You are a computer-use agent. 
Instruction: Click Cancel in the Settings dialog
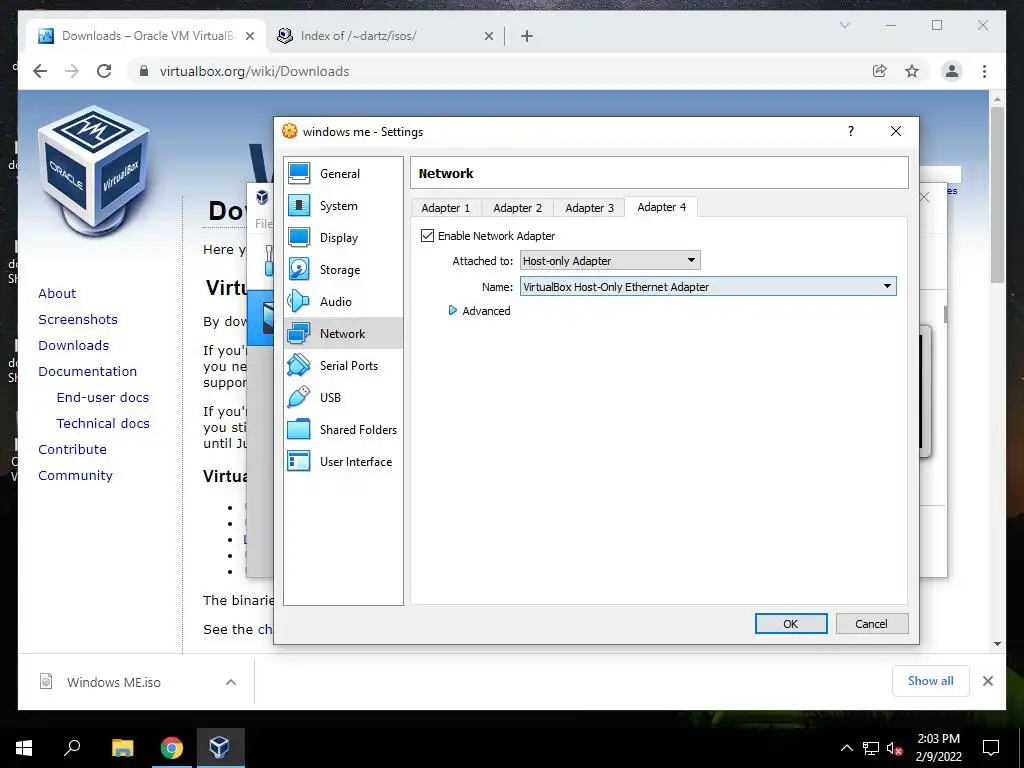(x=872, y=624)
